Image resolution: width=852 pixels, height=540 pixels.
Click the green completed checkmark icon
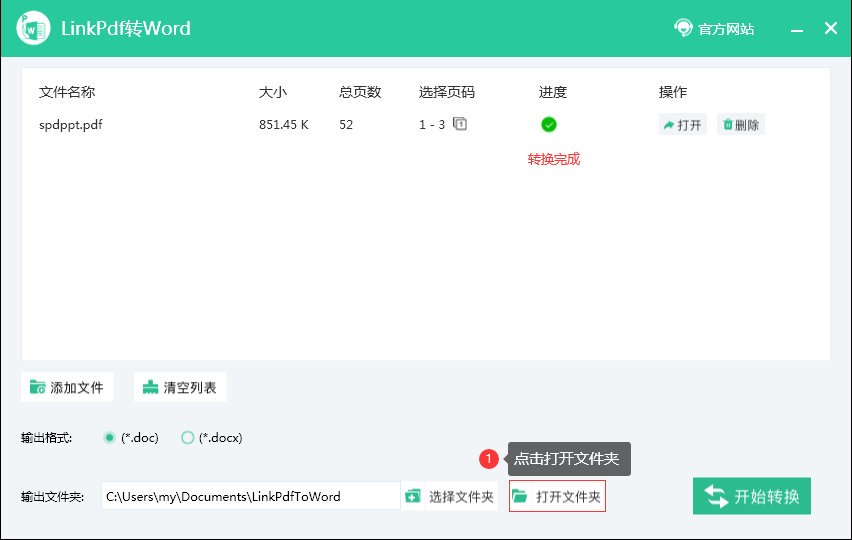[549, 124]
